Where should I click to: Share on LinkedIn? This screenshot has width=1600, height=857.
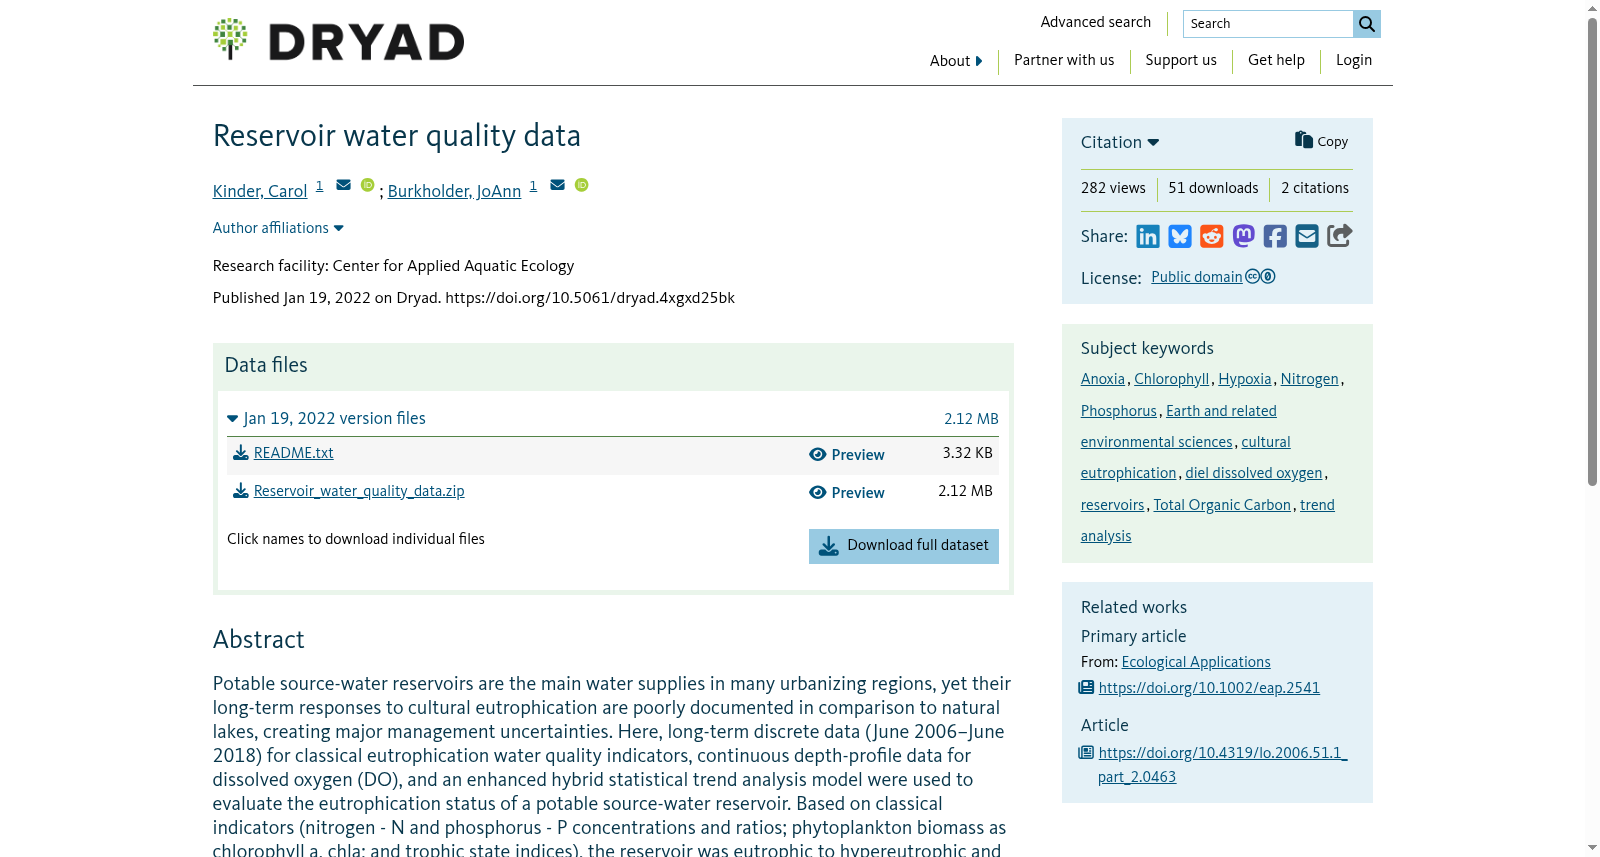(1148, 236)
